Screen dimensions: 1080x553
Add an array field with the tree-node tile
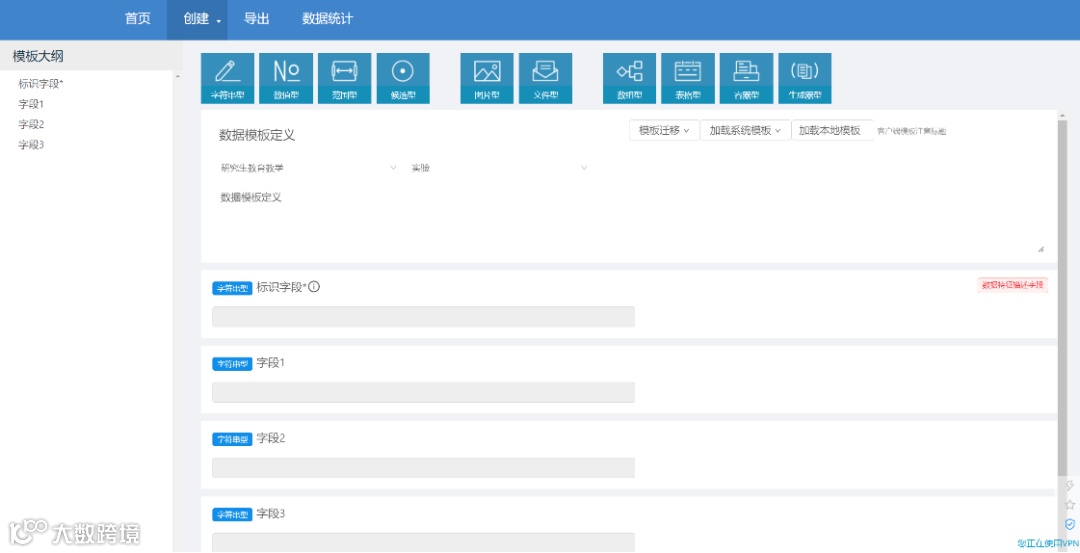click(x=630, y=79)
